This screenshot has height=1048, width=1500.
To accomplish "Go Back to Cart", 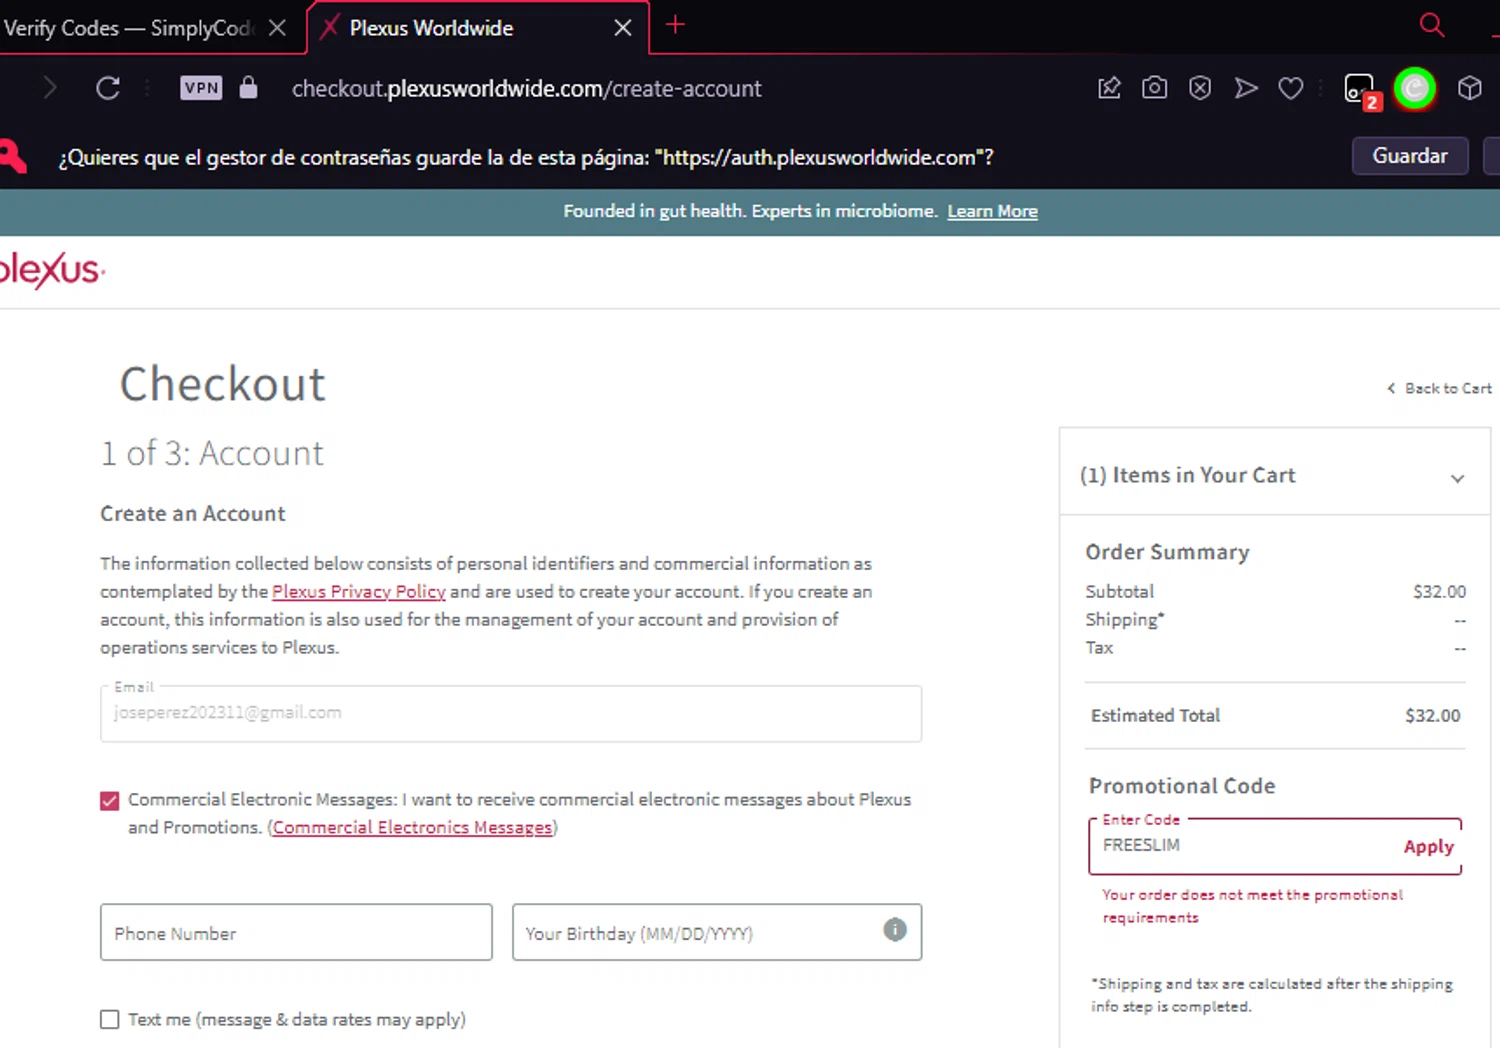I will tap(1440, 388).
